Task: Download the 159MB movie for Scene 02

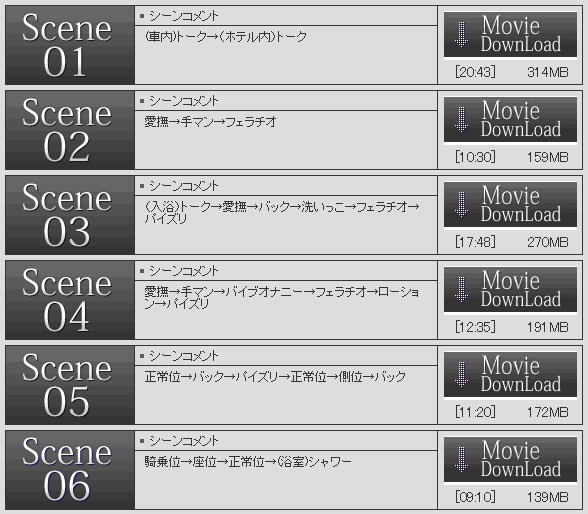Action: (510, 120)
